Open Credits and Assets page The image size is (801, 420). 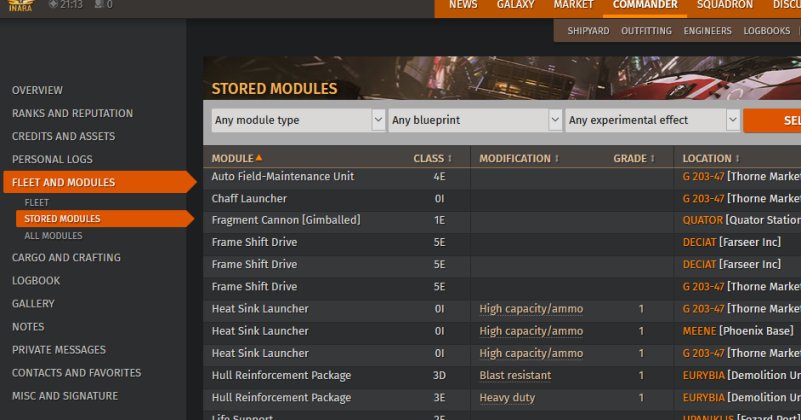(63, 136)
